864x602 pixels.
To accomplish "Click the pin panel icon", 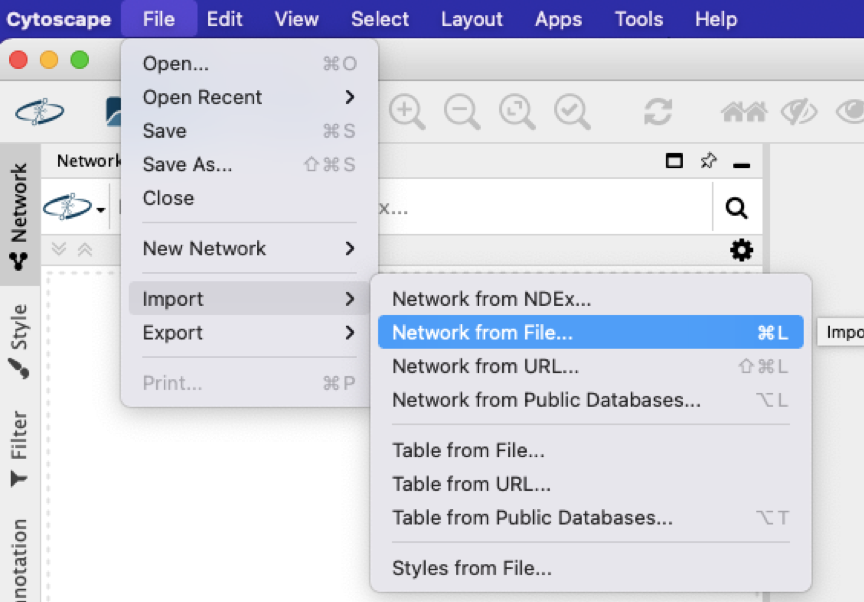I will pyautogui.click(x=709, y=161).
